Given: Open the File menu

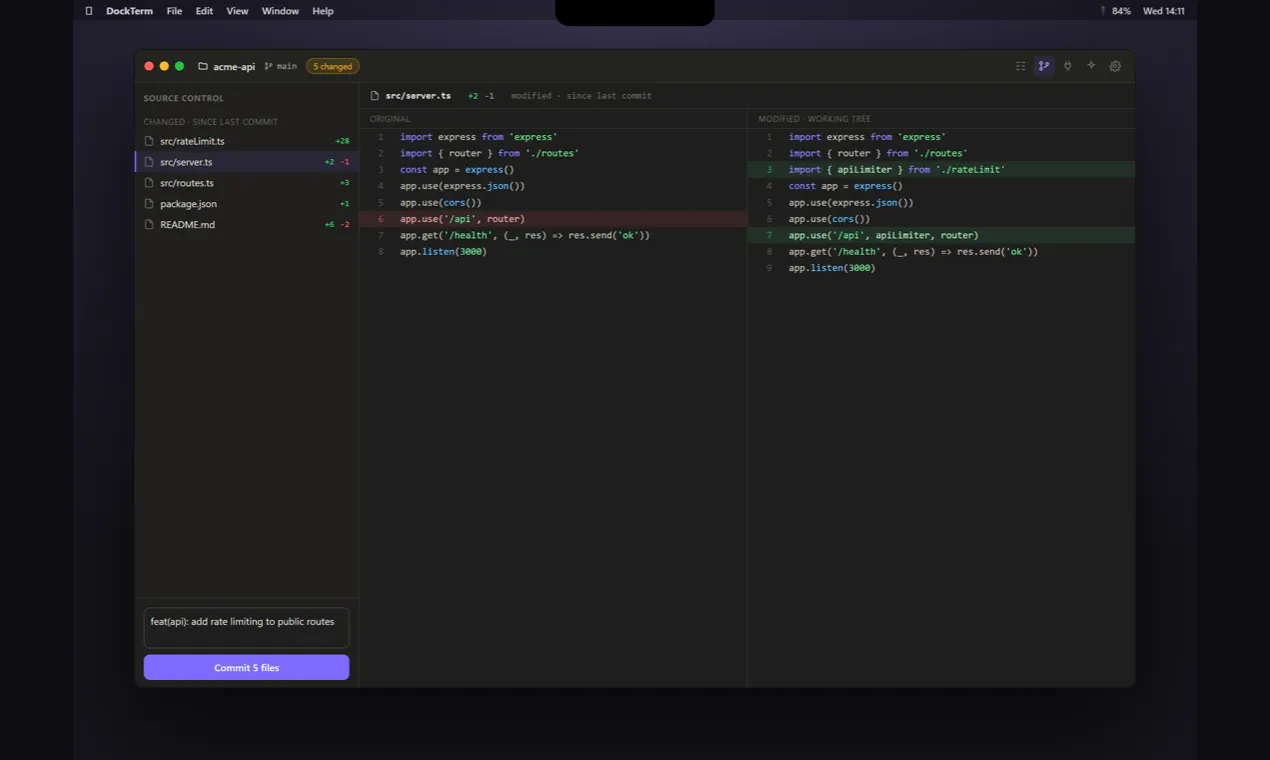Looking at the screenshot, I should (x=174, y=11).
